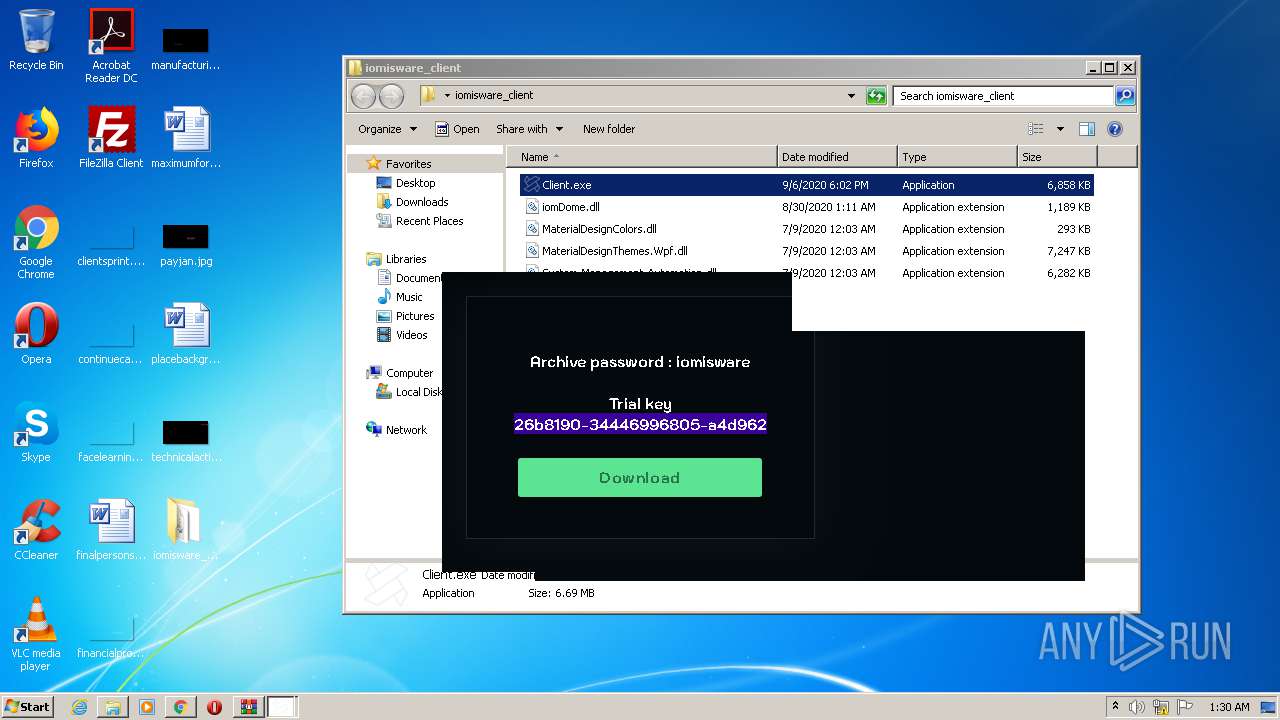Open Opera browser desktop shortcut
The image size is (1280, 720).
(36, 334)
